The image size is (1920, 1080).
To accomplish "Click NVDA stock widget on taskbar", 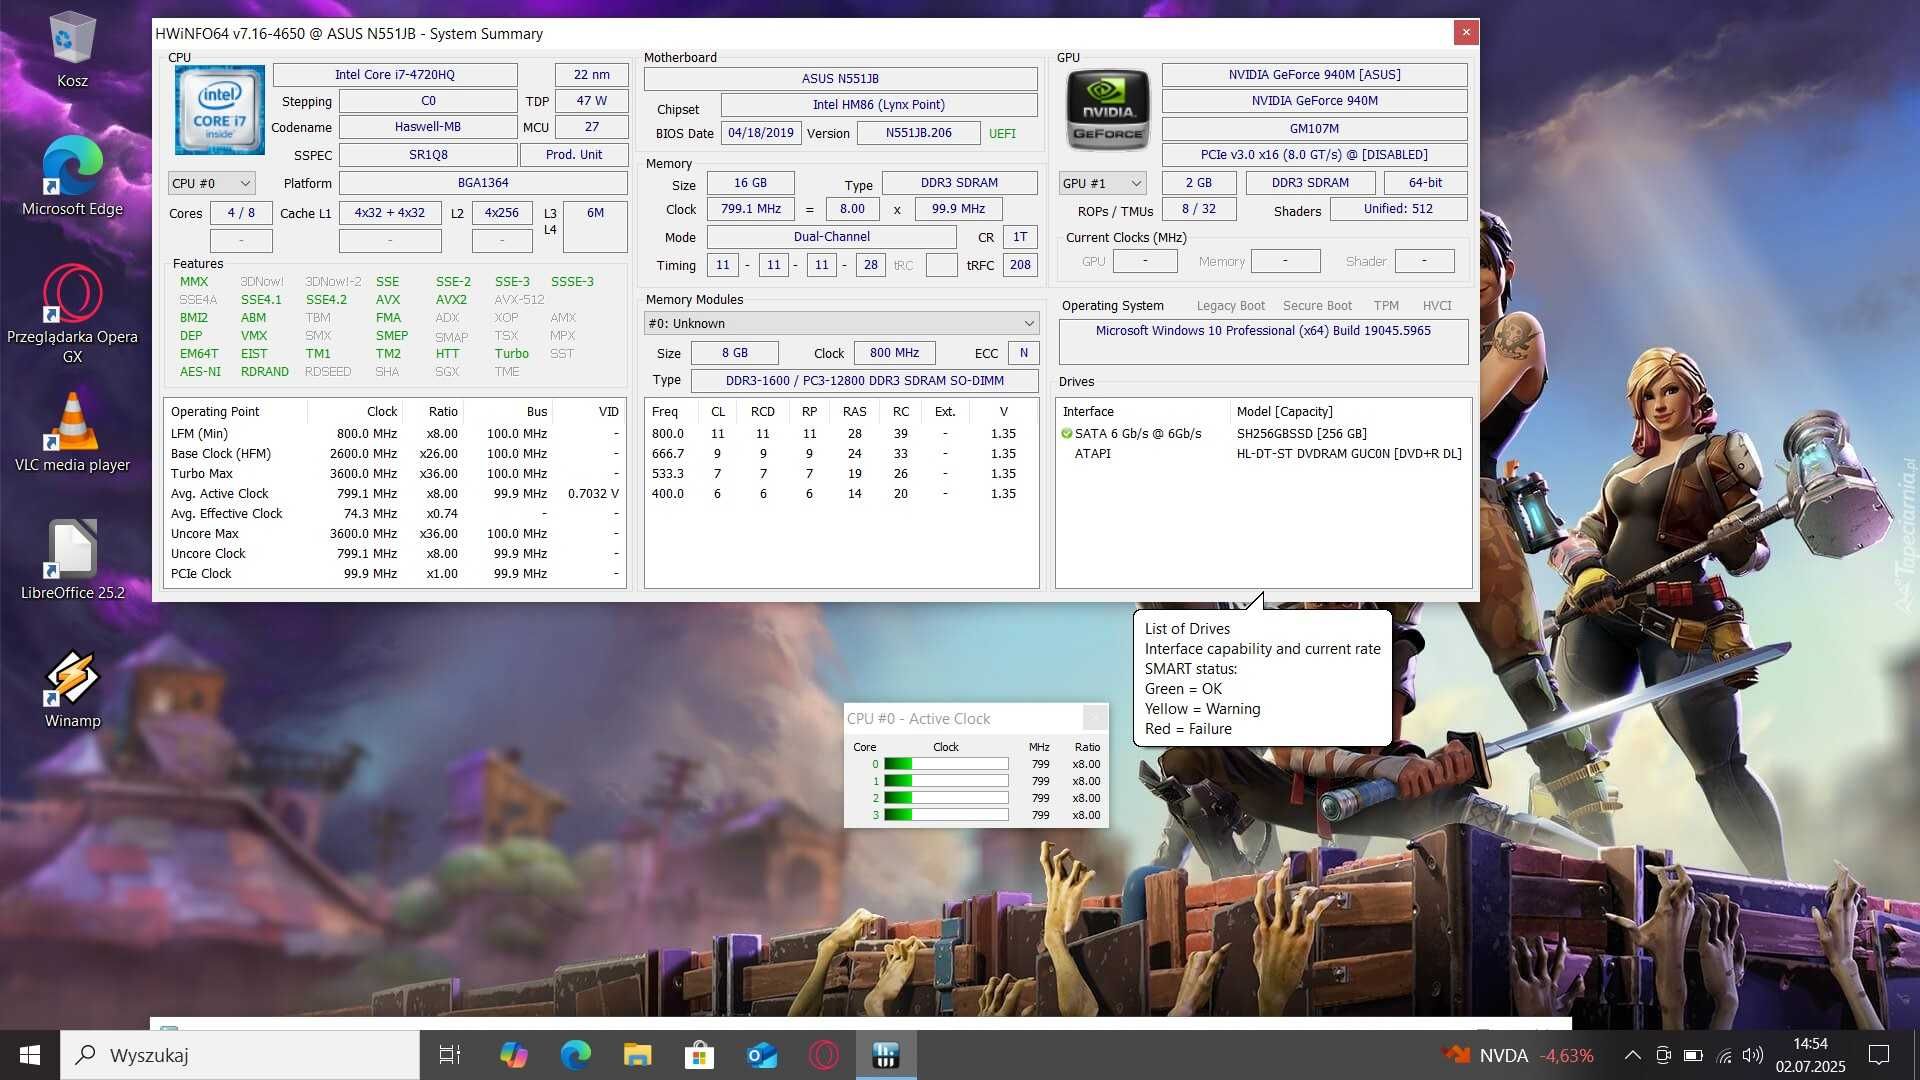I will coord(1518,1055).
